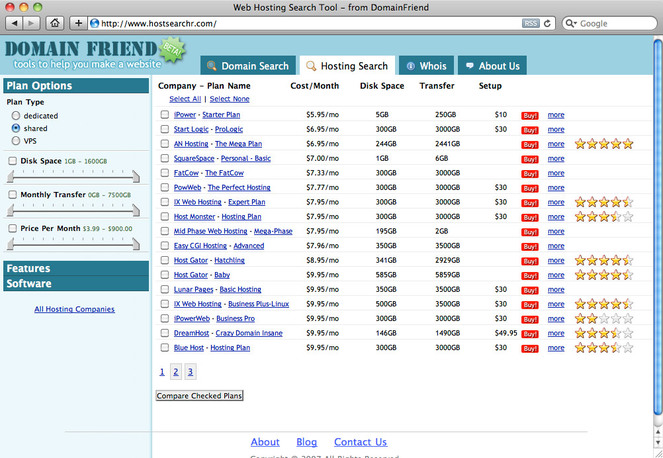The height and width of the screenshot is (458, 663).
Task: Select the shared plan type
Action: pos(16,128)
